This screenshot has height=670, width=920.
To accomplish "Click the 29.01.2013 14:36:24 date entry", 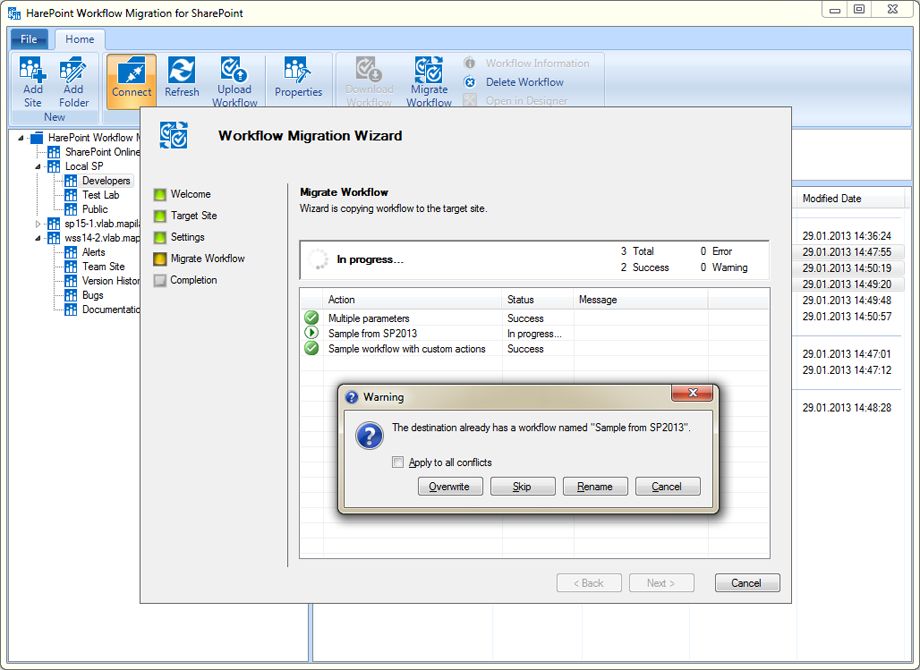I will [847, 236].
